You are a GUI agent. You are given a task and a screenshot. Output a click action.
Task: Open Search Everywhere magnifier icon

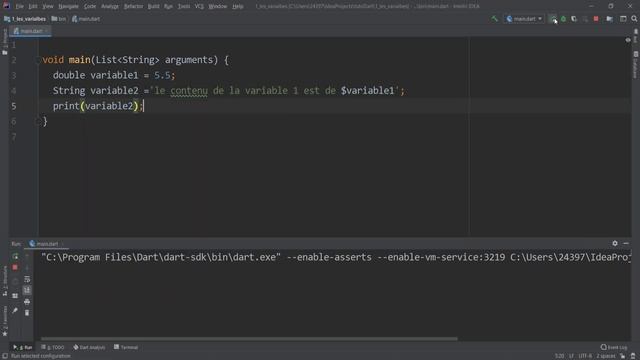point(634,19)
